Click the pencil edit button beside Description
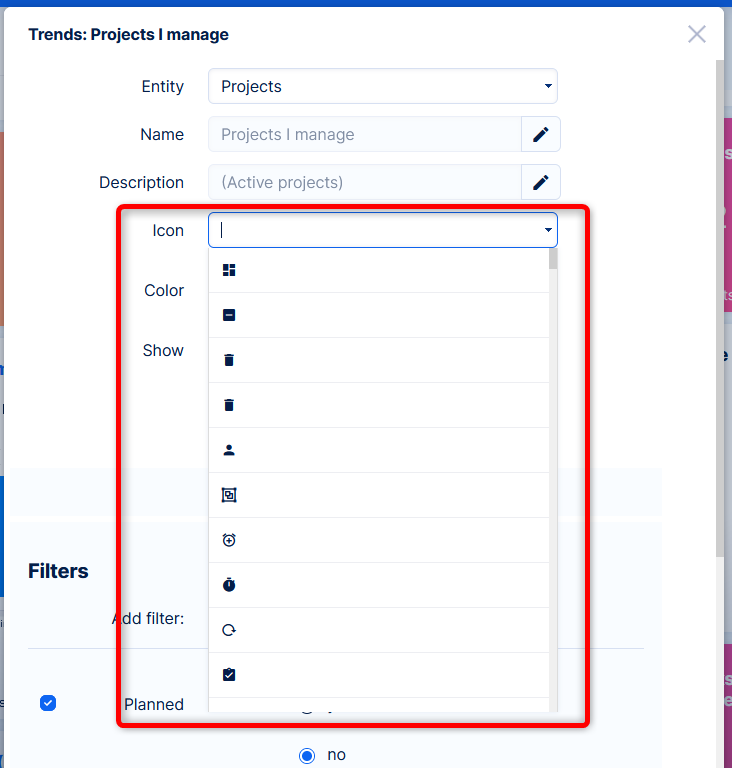Image resolution: width=732 pixels, height=768 pixels. [x=541, y=182]
